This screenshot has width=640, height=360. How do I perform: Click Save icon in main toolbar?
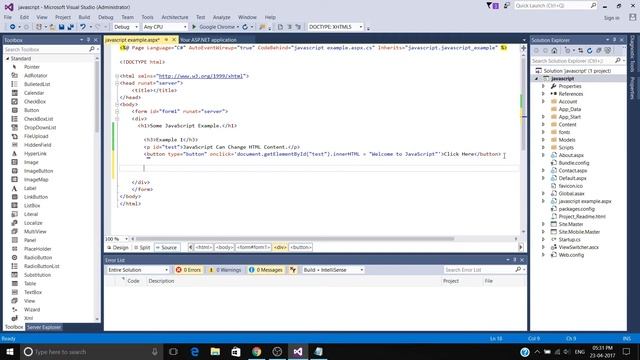(x=61, y=27)
